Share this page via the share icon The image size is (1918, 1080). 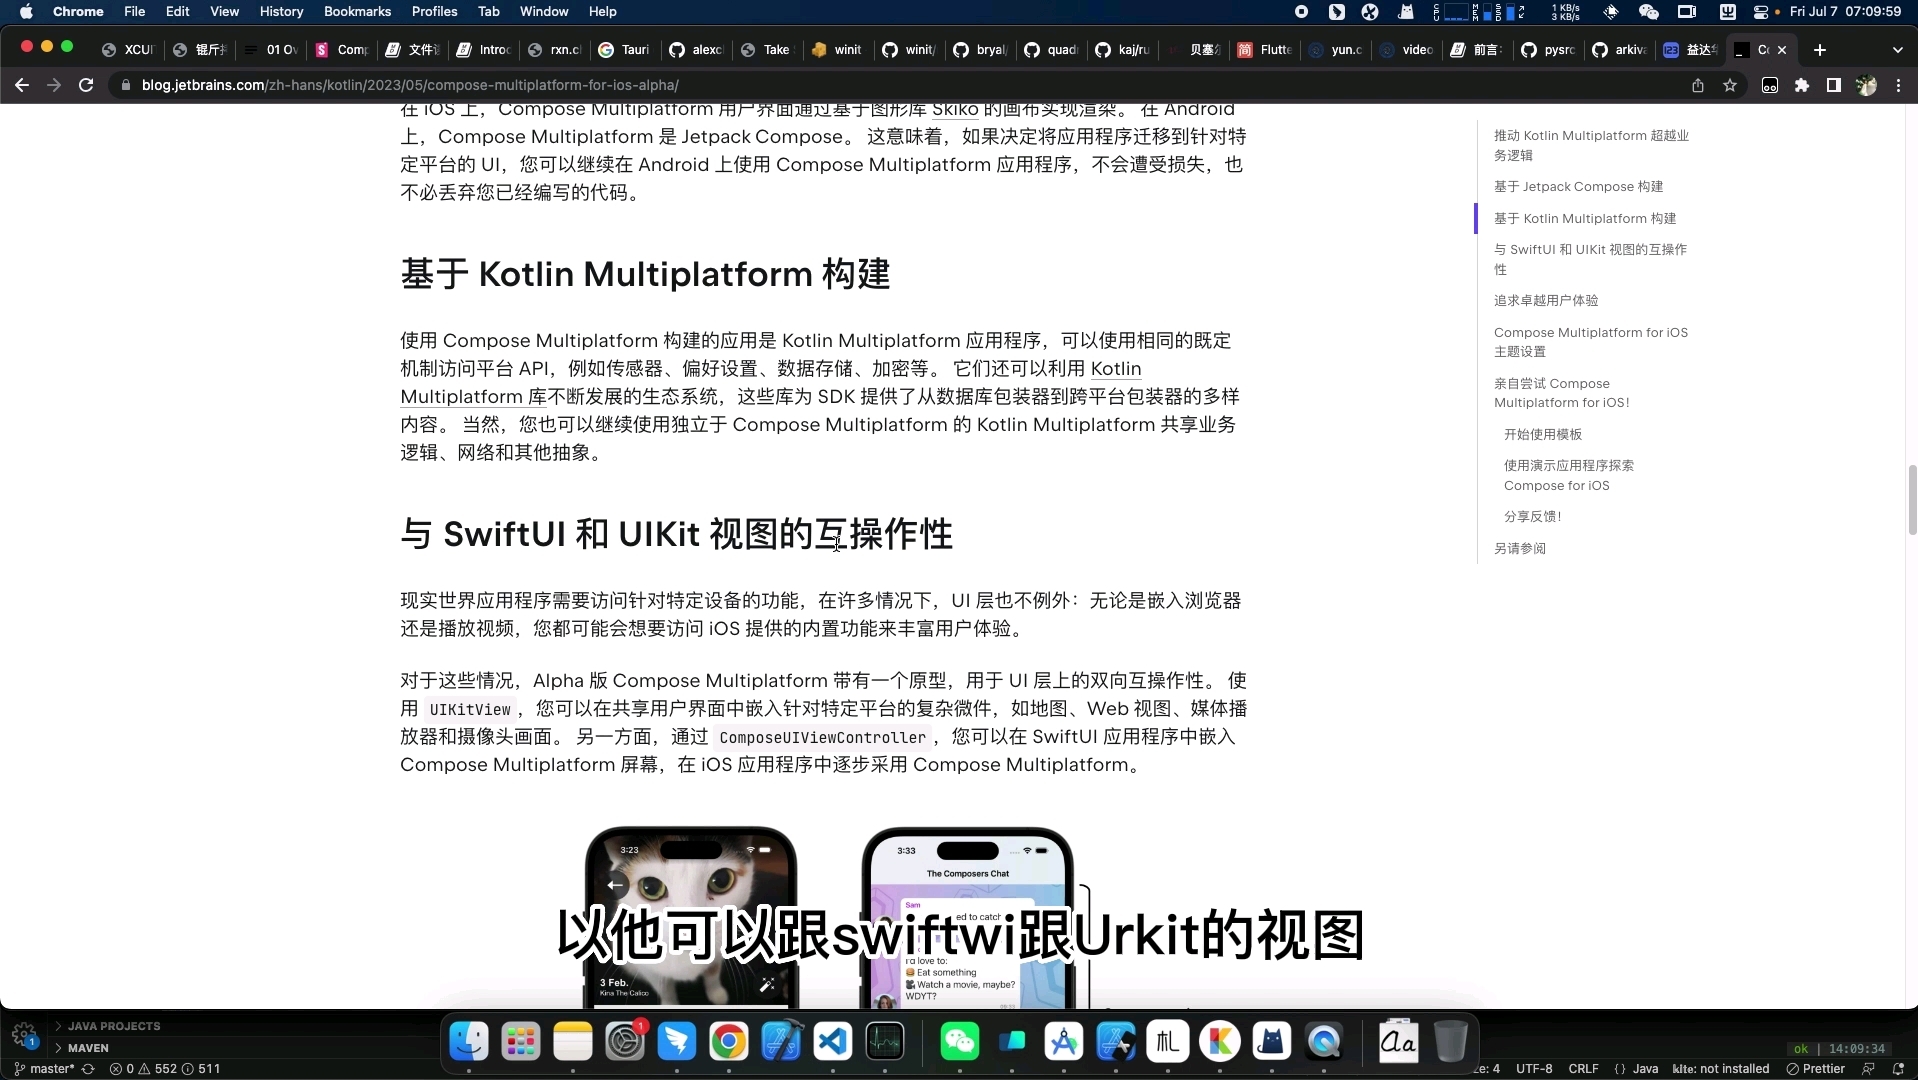[1698, 85]
